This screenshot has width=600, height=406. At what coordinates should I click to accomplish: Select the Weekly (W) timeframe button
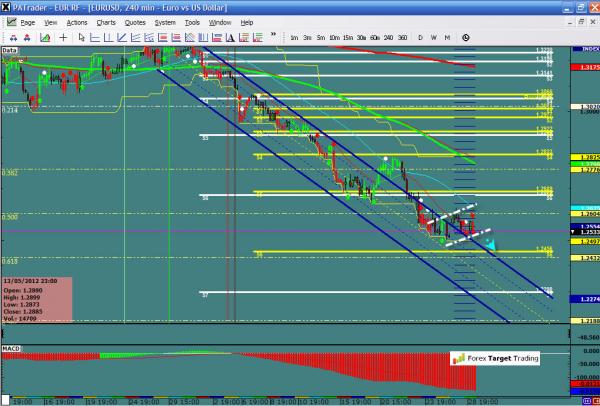pyautogui.click(x=434, y=37)
